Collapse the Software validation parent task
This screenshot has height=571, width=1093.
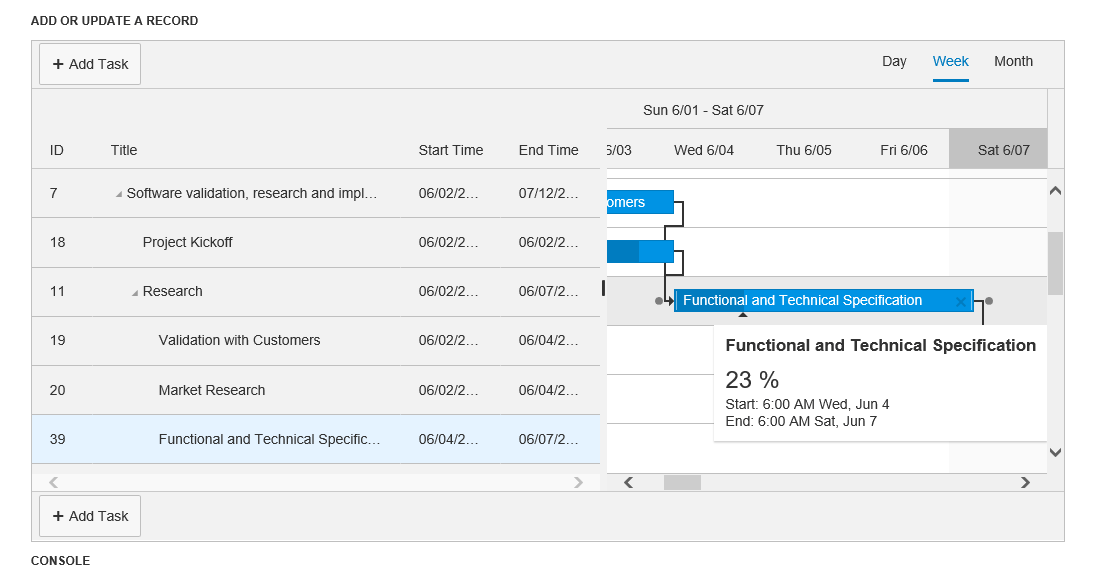tap(119, 194)
